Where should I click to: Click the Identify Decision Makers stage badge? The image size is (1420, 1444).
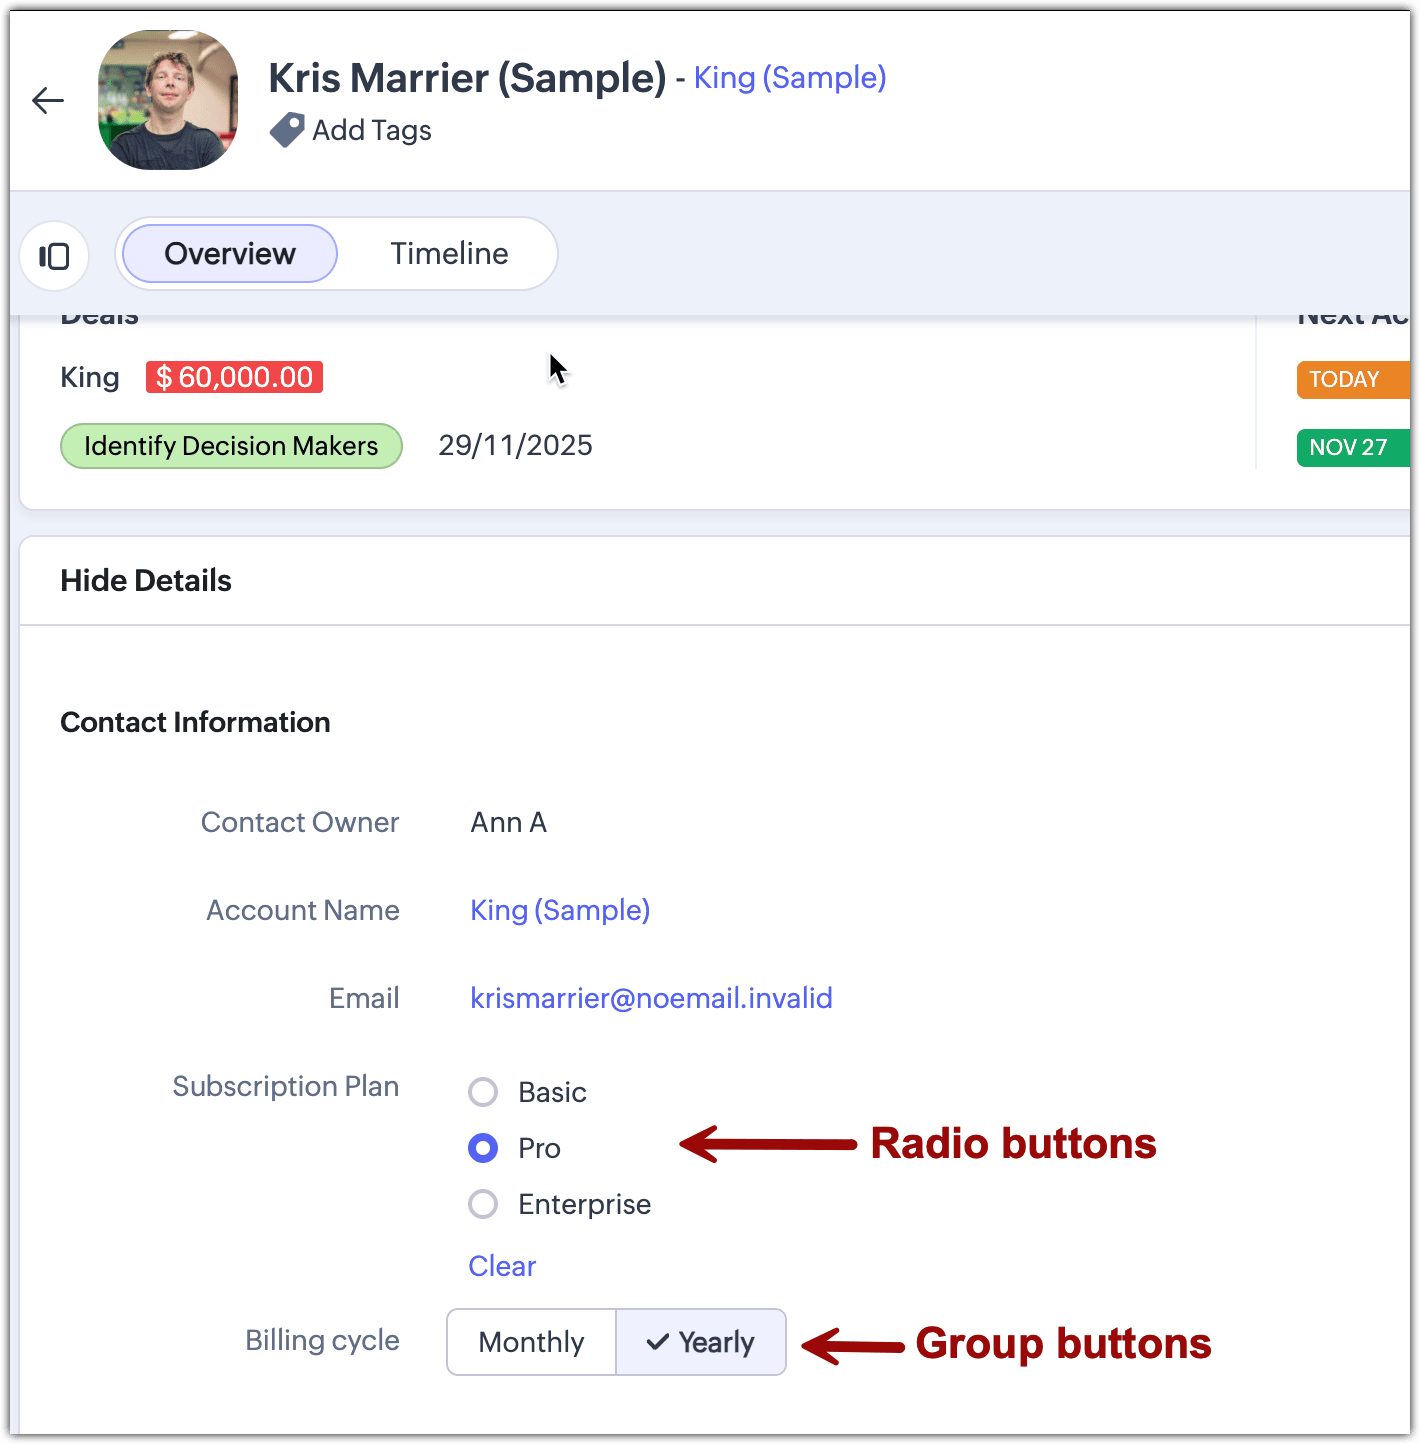point(231,446)
